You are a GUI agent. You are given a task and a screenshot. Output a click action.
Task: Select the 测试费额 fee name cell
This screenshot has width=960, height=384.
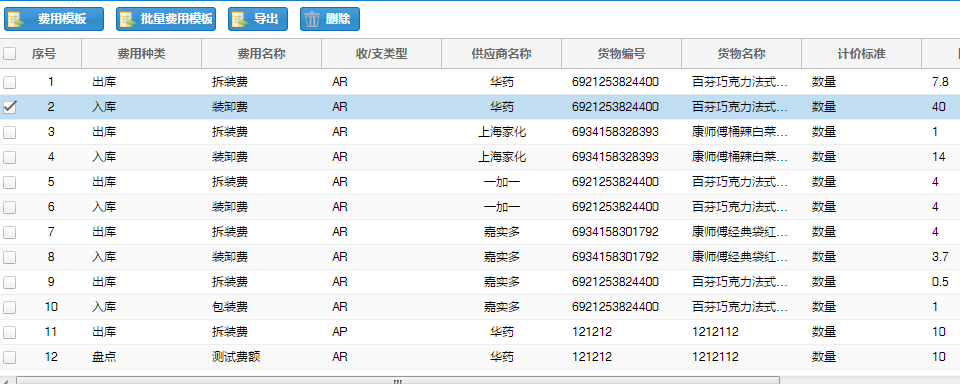point(236,357)
